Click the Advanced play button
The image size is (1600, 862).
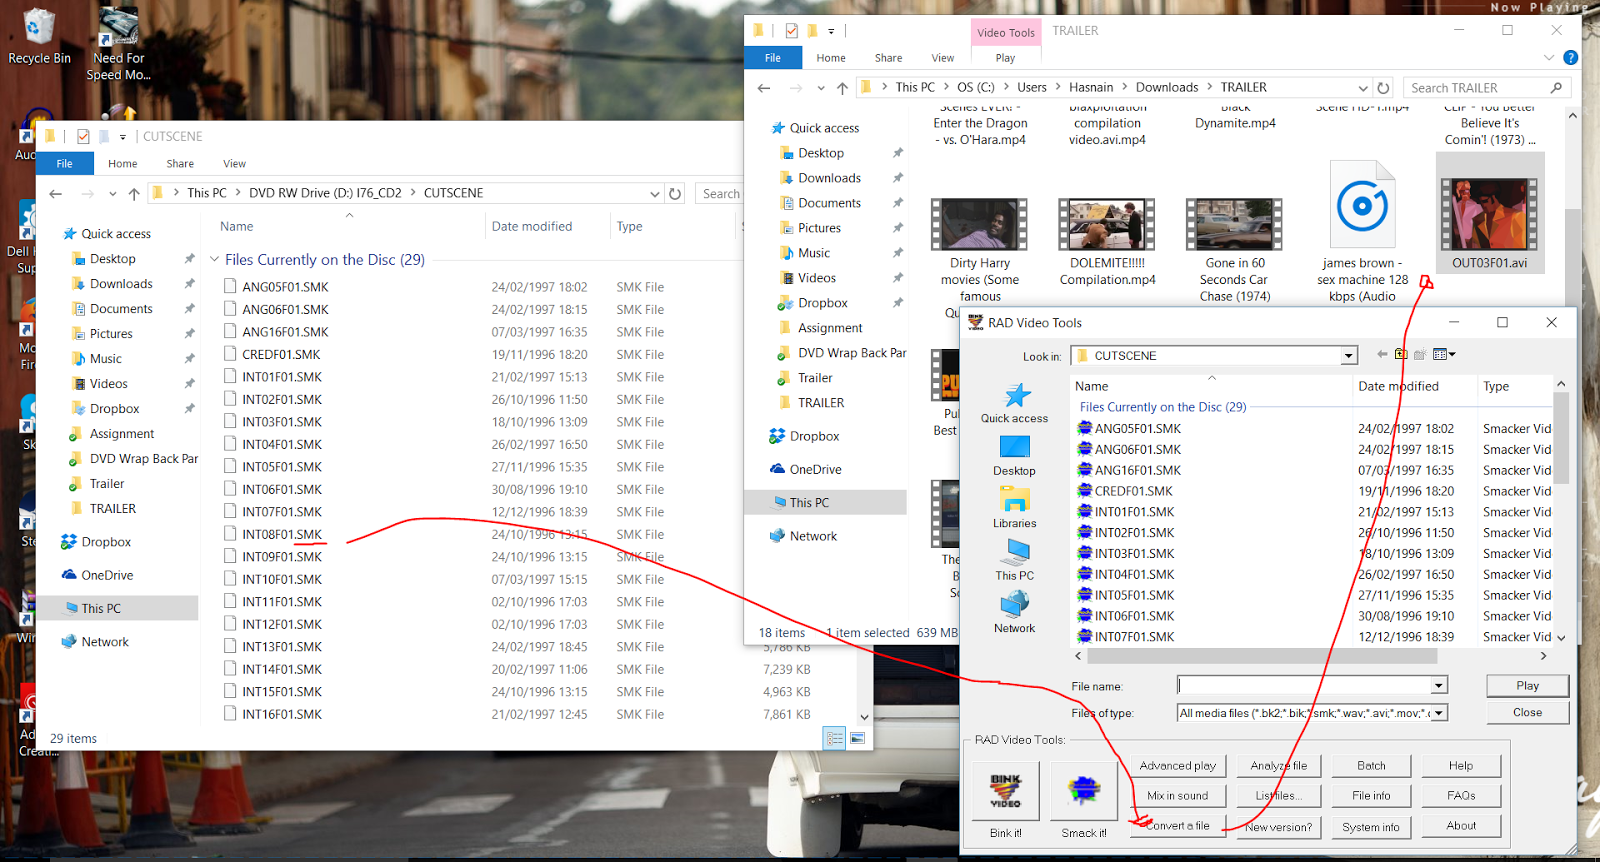1178,766
